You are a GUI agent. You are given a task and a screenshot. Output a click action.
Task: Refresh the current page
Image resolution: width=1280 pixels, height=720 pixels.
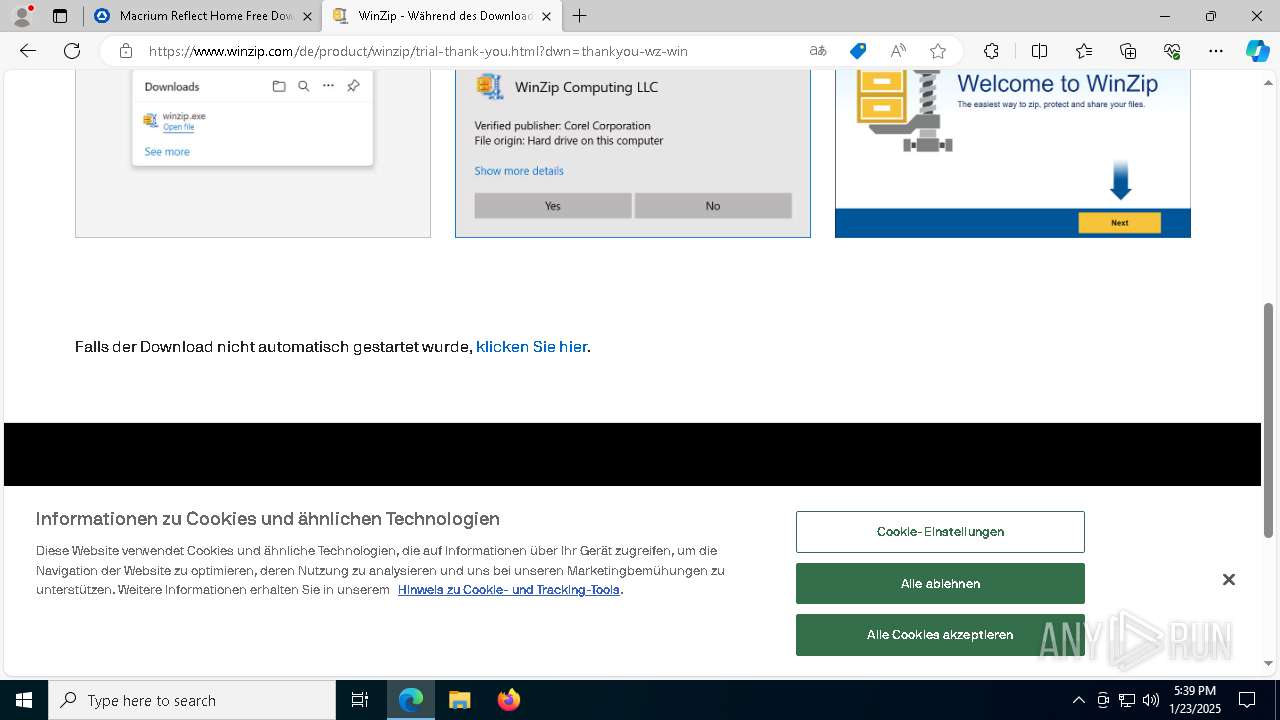pyautogui.click(x=72, y=51)
